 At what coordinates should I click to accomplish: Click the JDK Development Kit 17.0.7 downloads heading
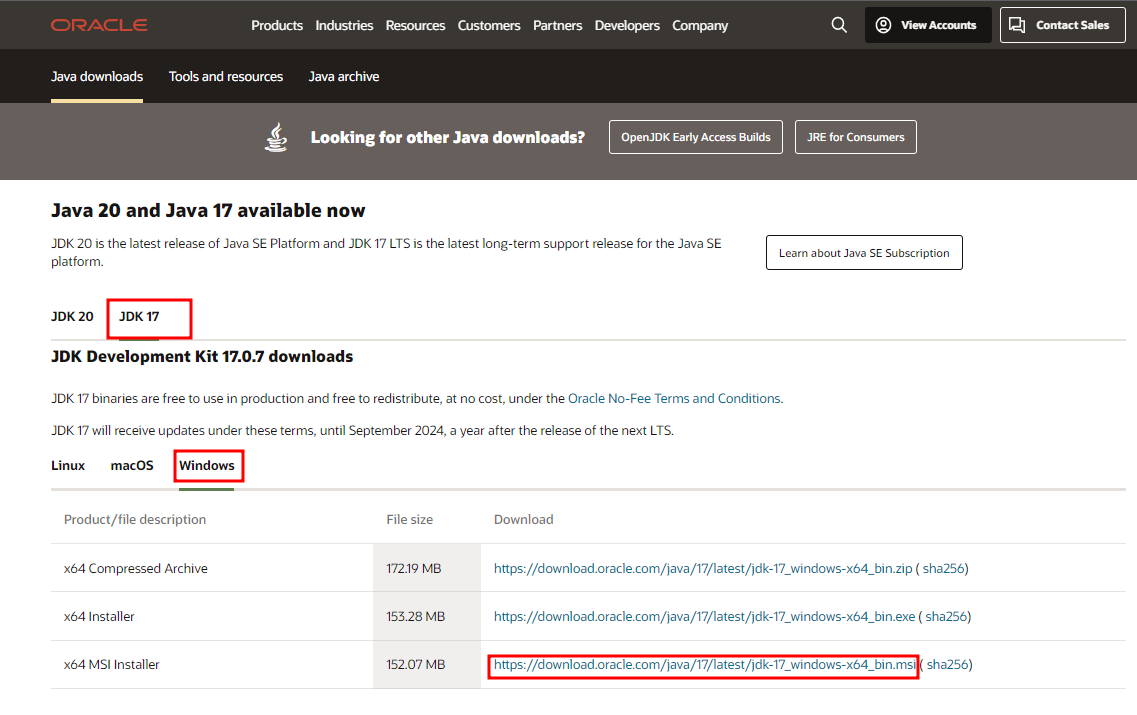202,356
